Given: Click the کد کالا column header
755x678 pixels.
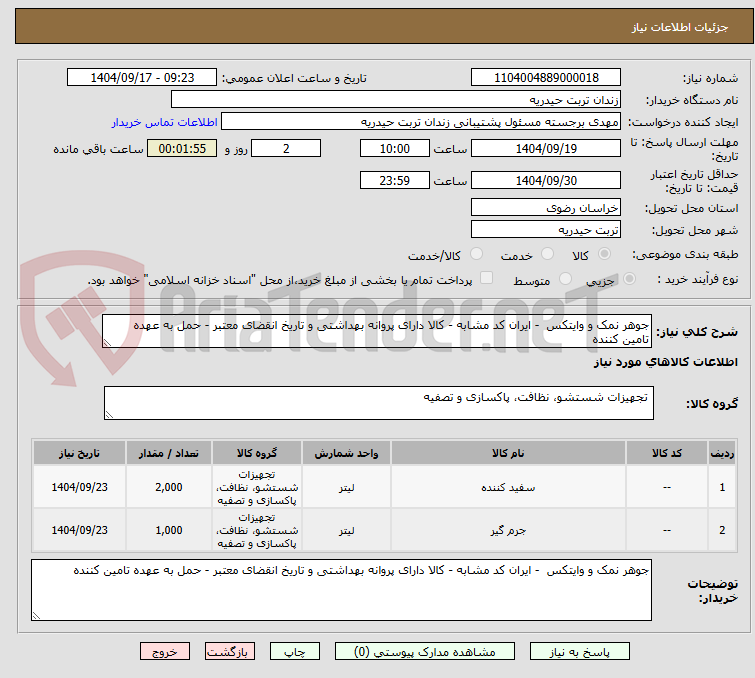Looking at the screenshot, I should click(666, 453).
